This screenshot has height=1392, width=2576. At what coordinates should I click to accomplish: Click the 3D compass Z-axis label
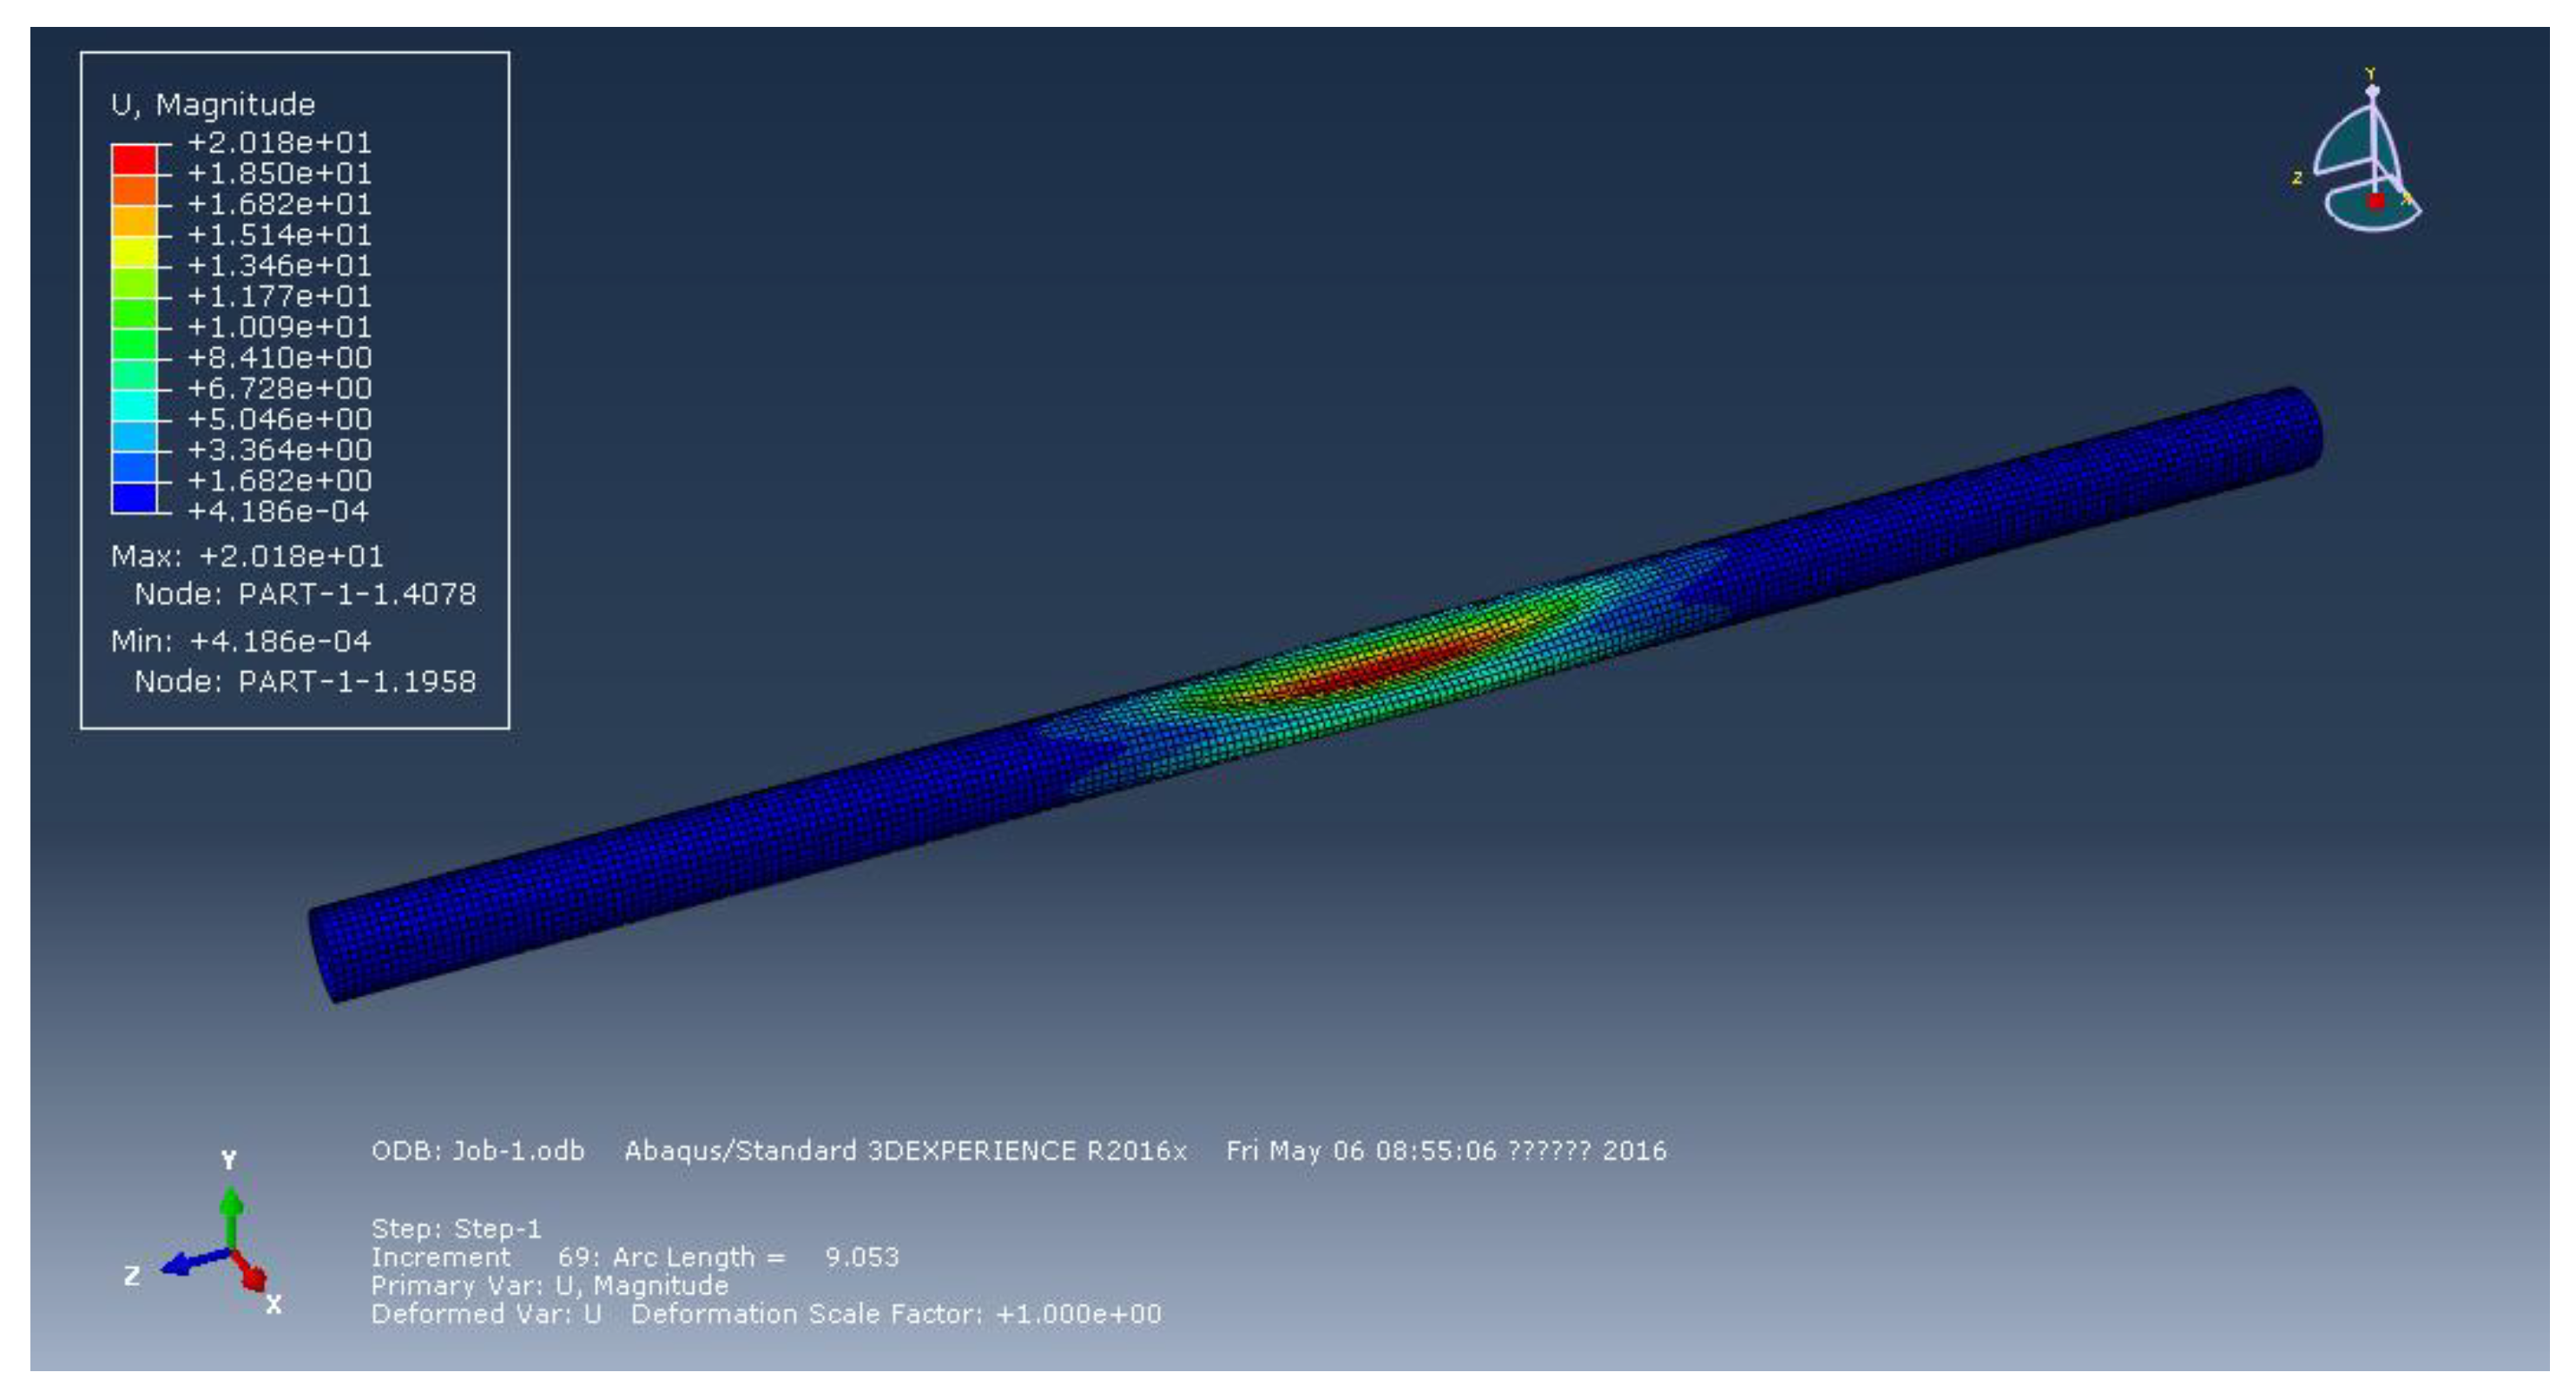click(x=2297, y=178)
